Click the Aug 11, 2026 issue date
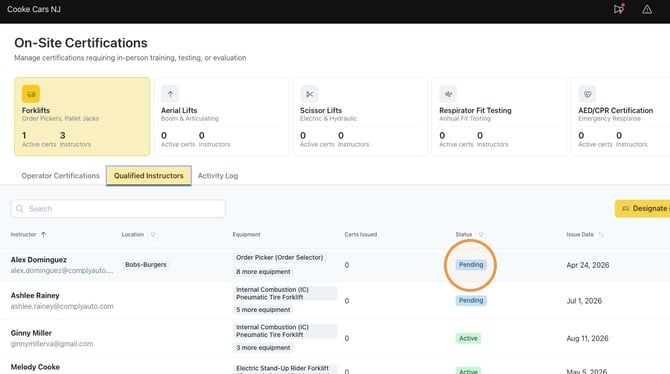The height and width of the screenshot is (374, 670). (x=587, y=338)
